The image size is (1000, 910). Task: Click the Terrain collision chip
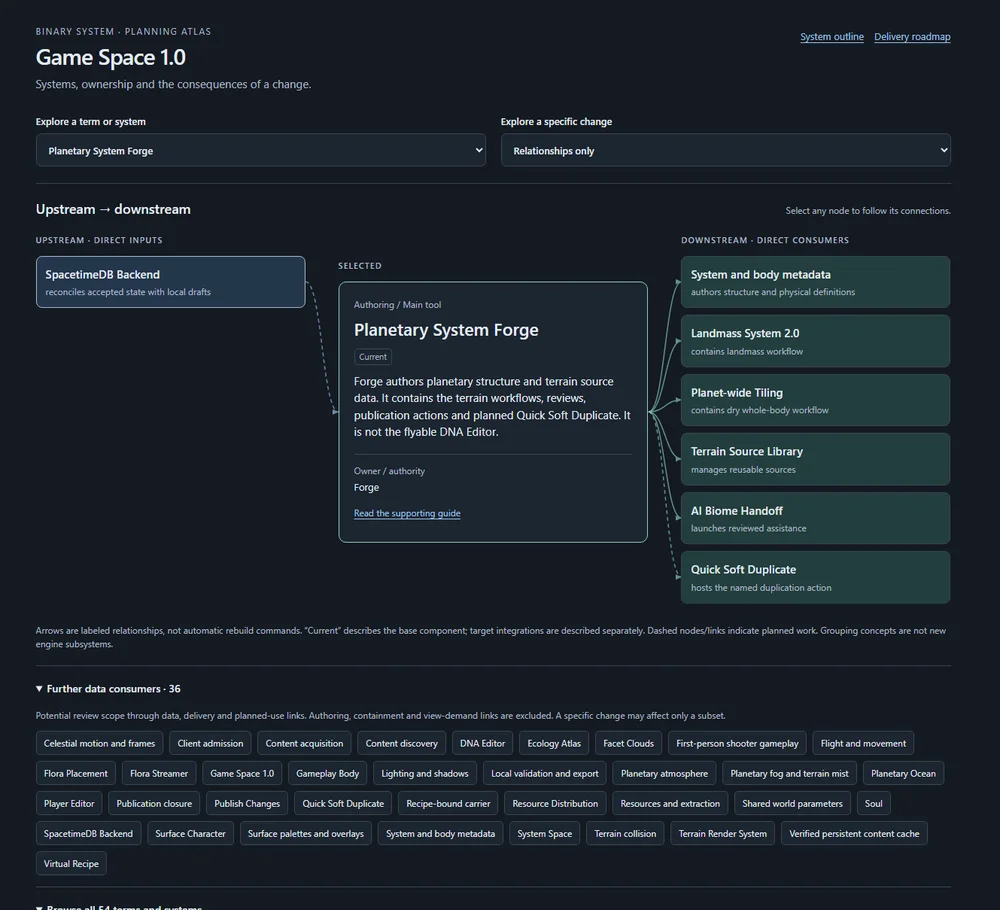pos(625,833)
